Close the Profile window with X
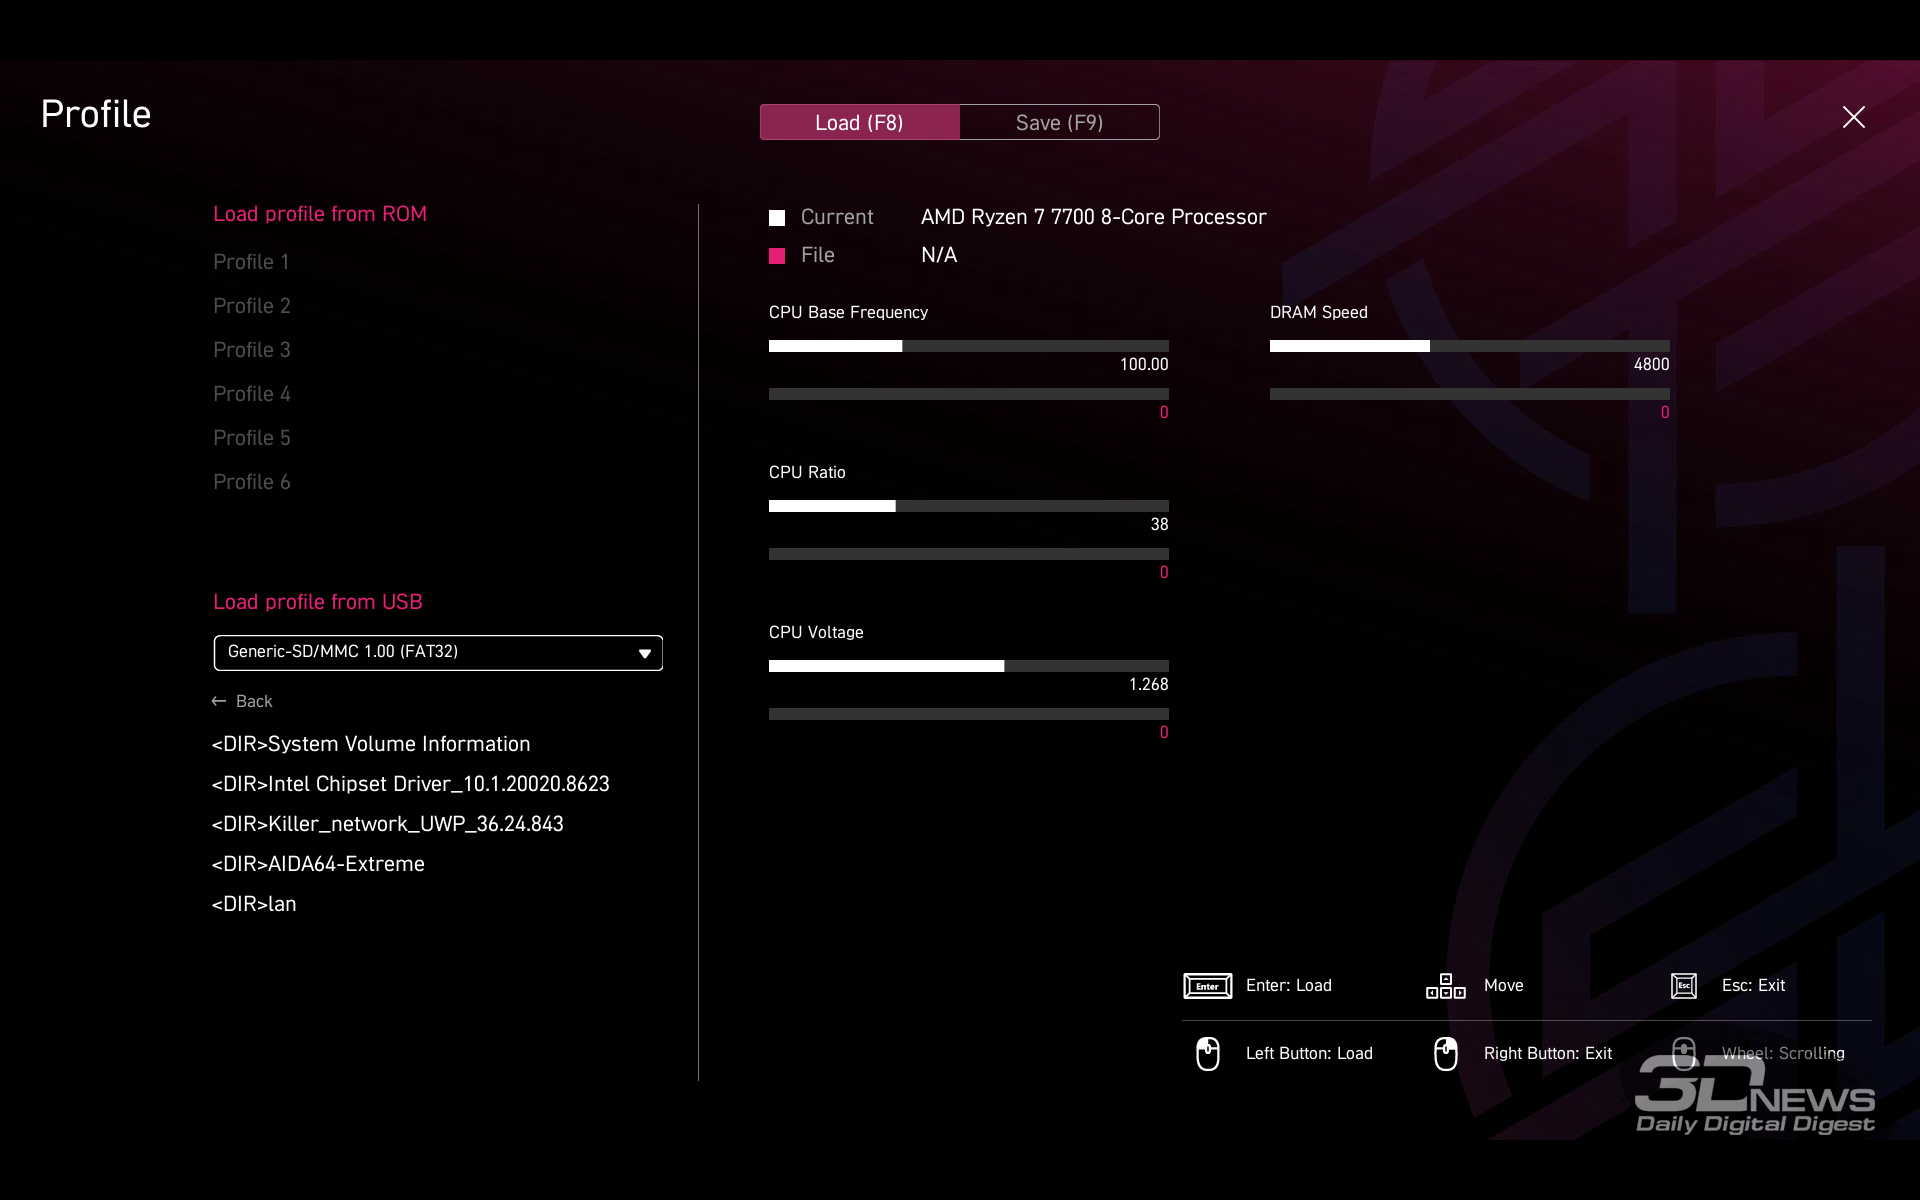Screen dimensions: 1920x1200 pos(1853,117)
